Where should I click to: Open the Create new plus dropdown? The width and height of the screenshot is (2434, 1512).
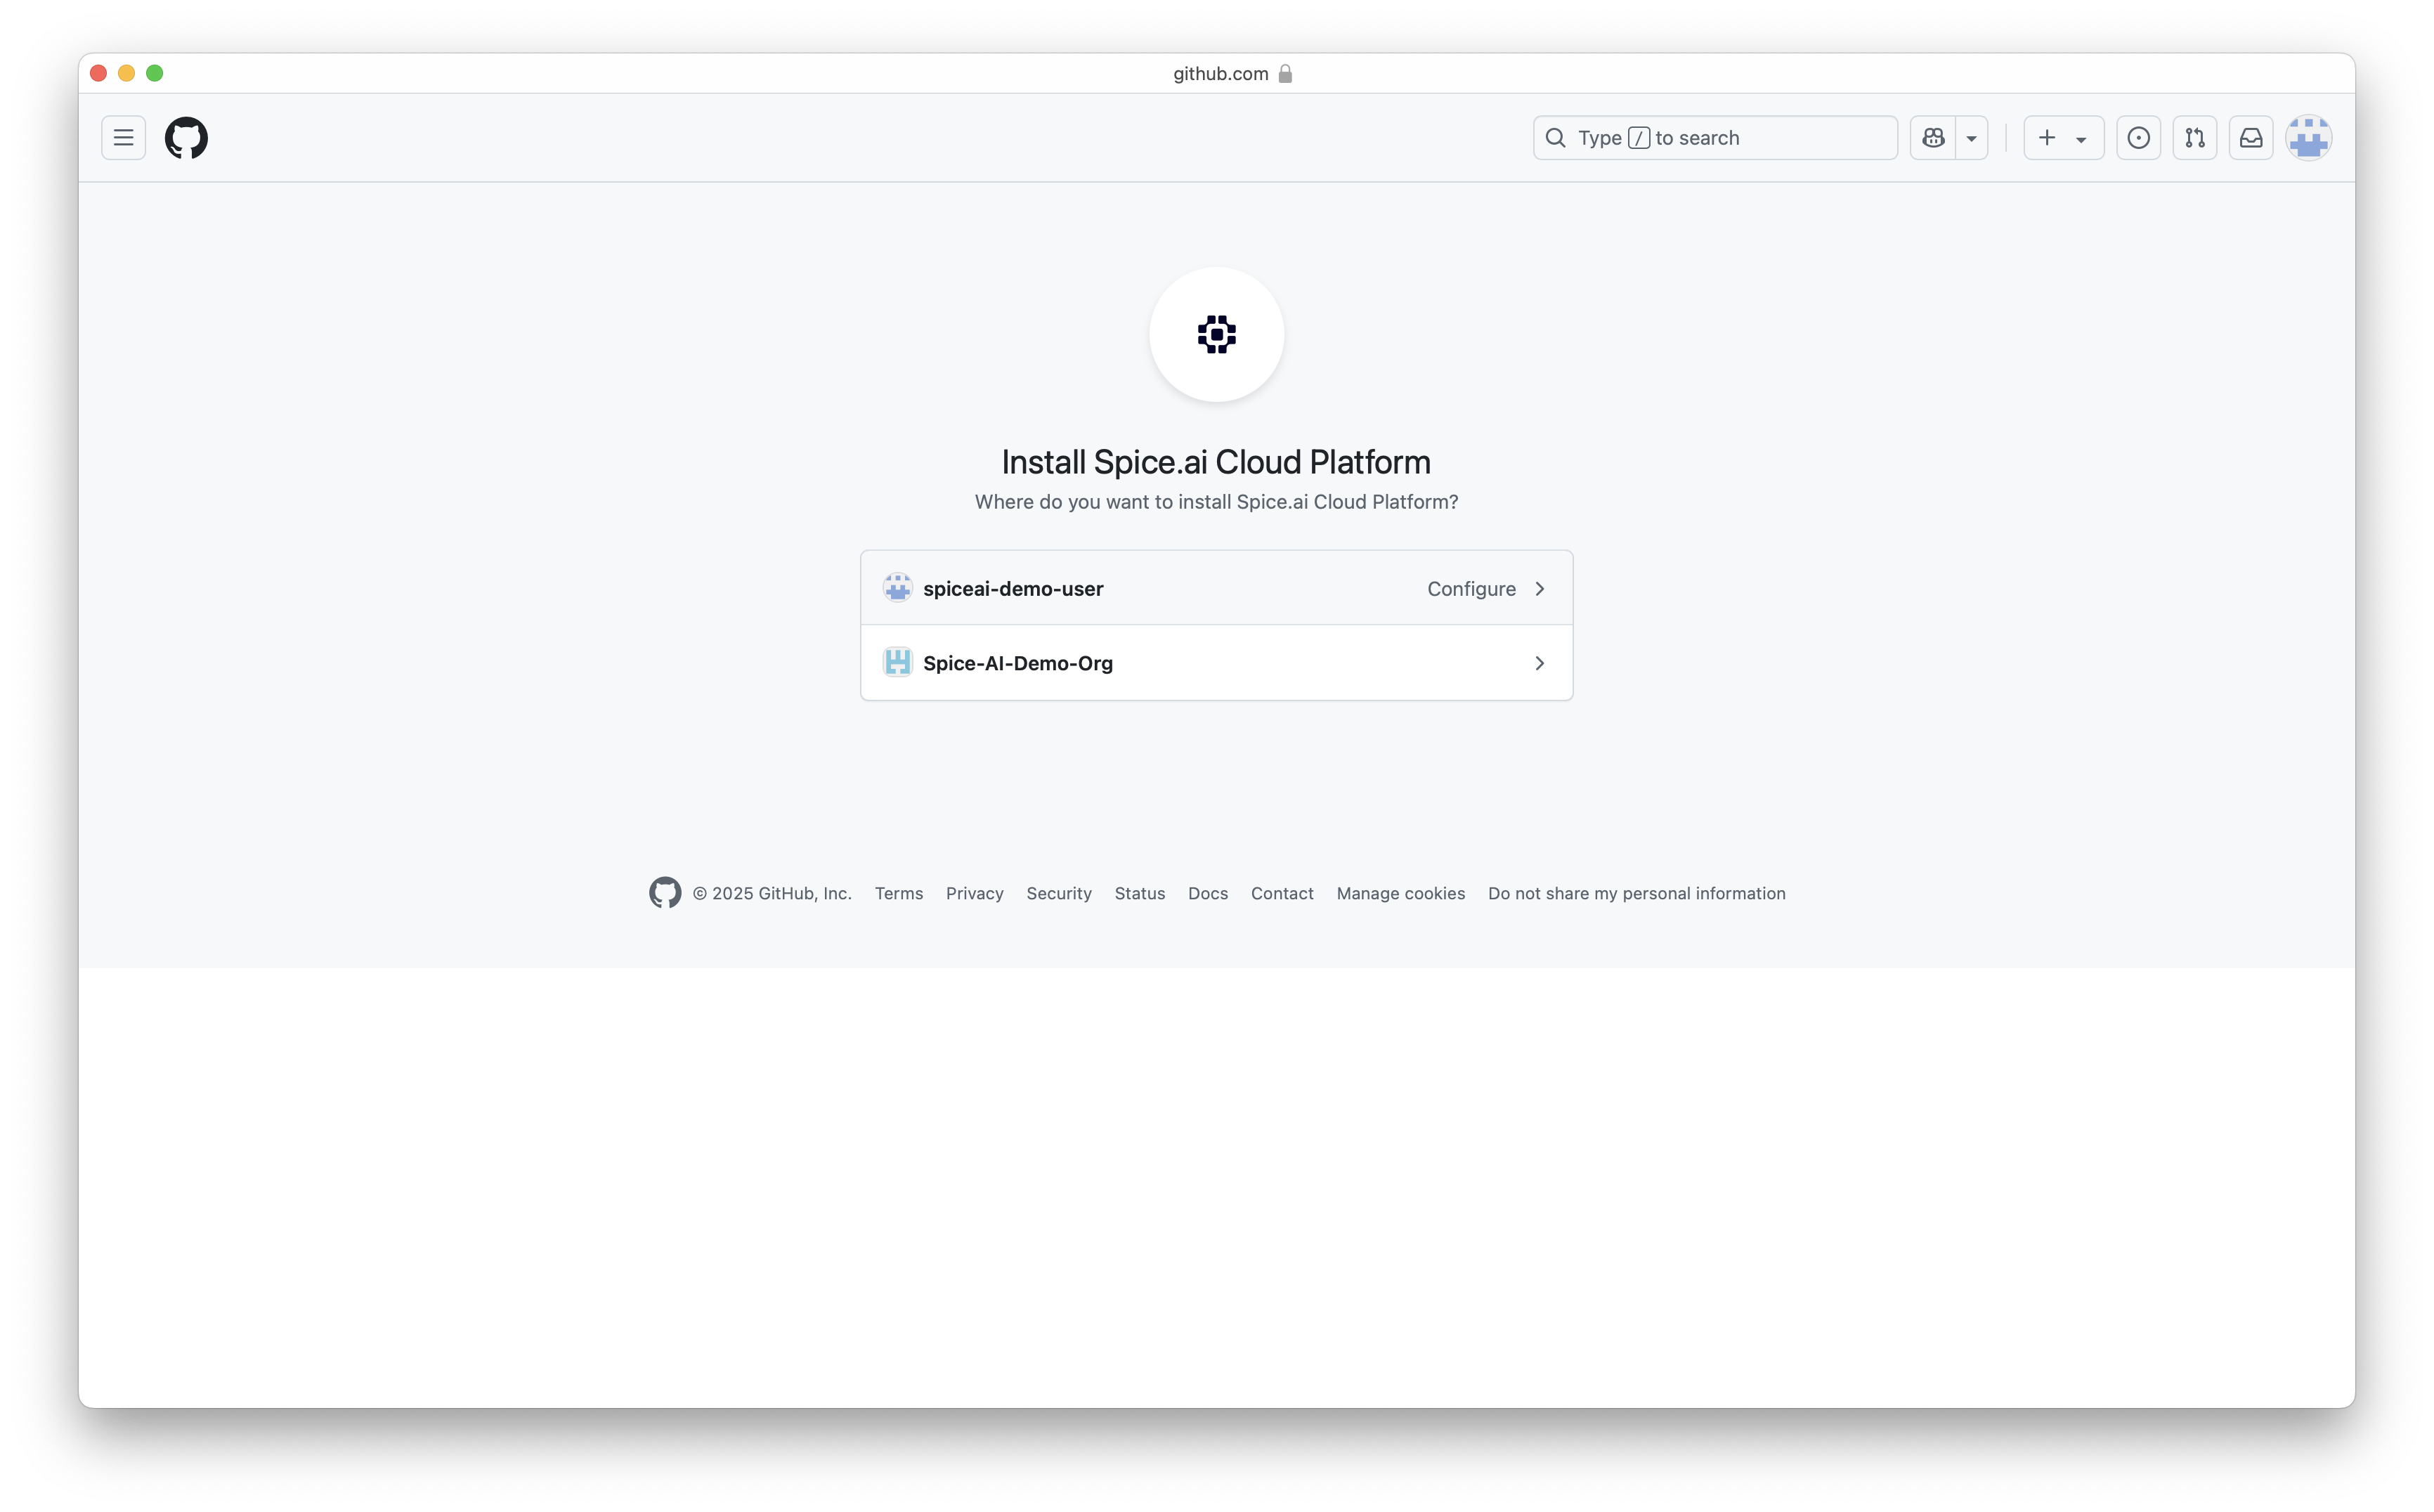tap(2063, 138)
